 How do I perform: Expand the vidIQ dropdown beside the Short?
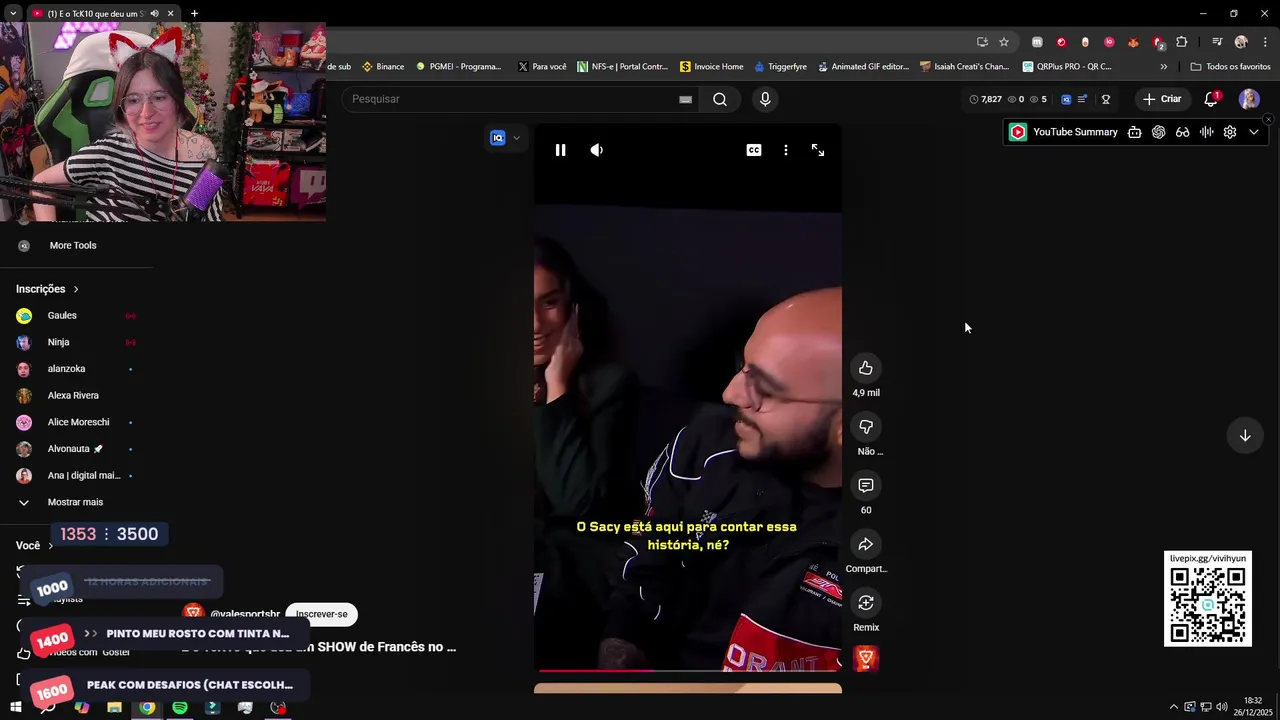(516, 138)
